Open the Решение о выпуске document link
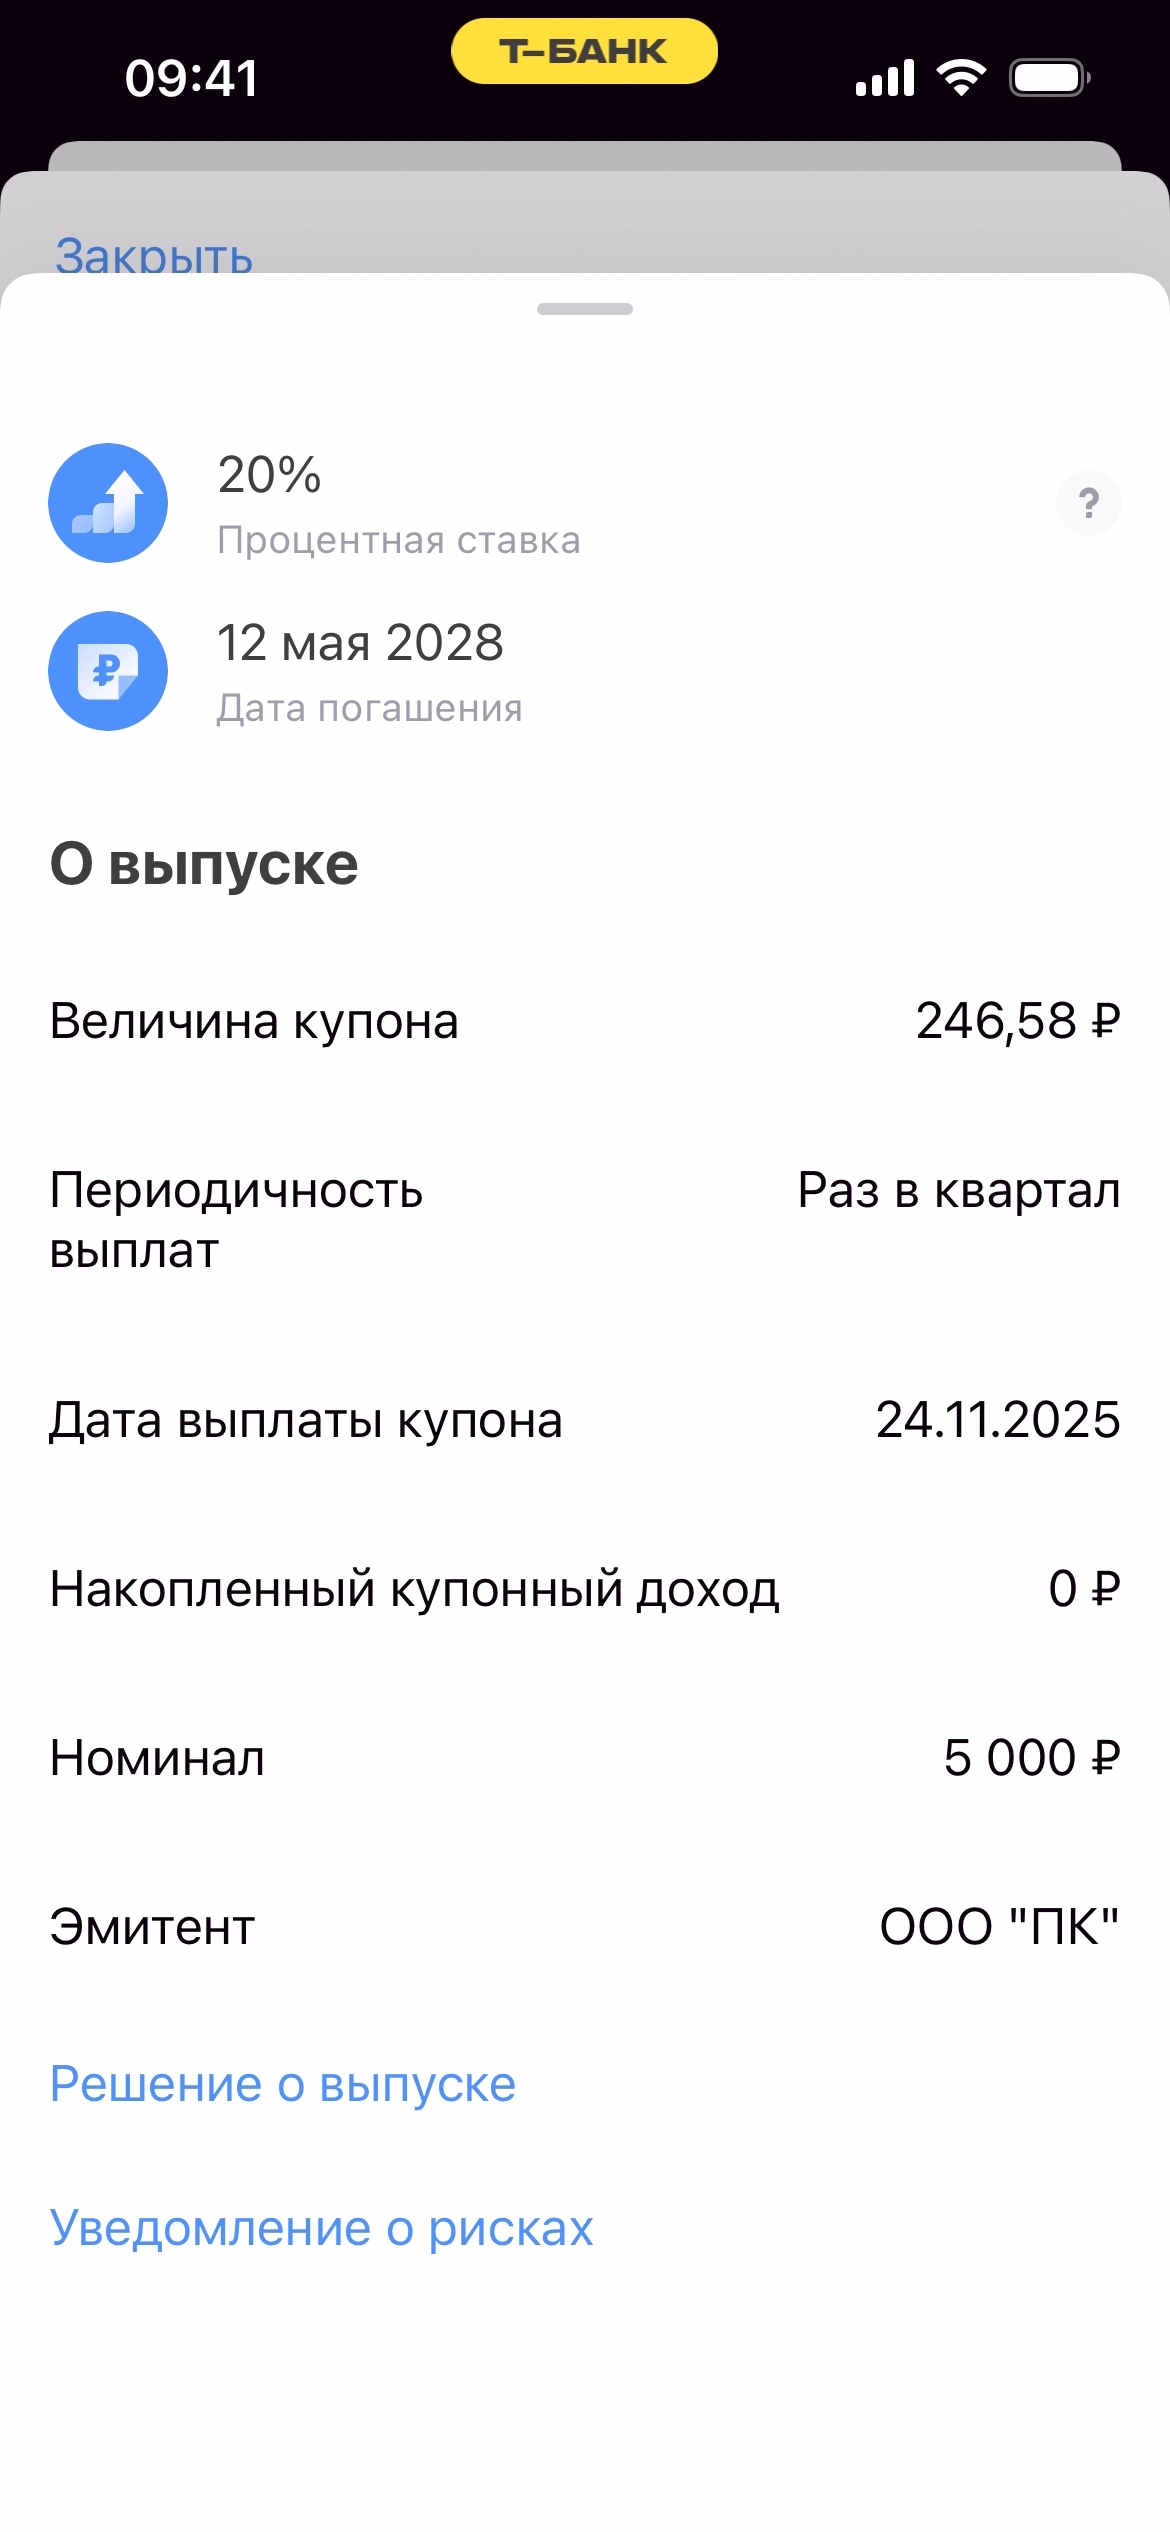Image resolution: width=1170 pixels, height=2532 pixels. 283,2085
